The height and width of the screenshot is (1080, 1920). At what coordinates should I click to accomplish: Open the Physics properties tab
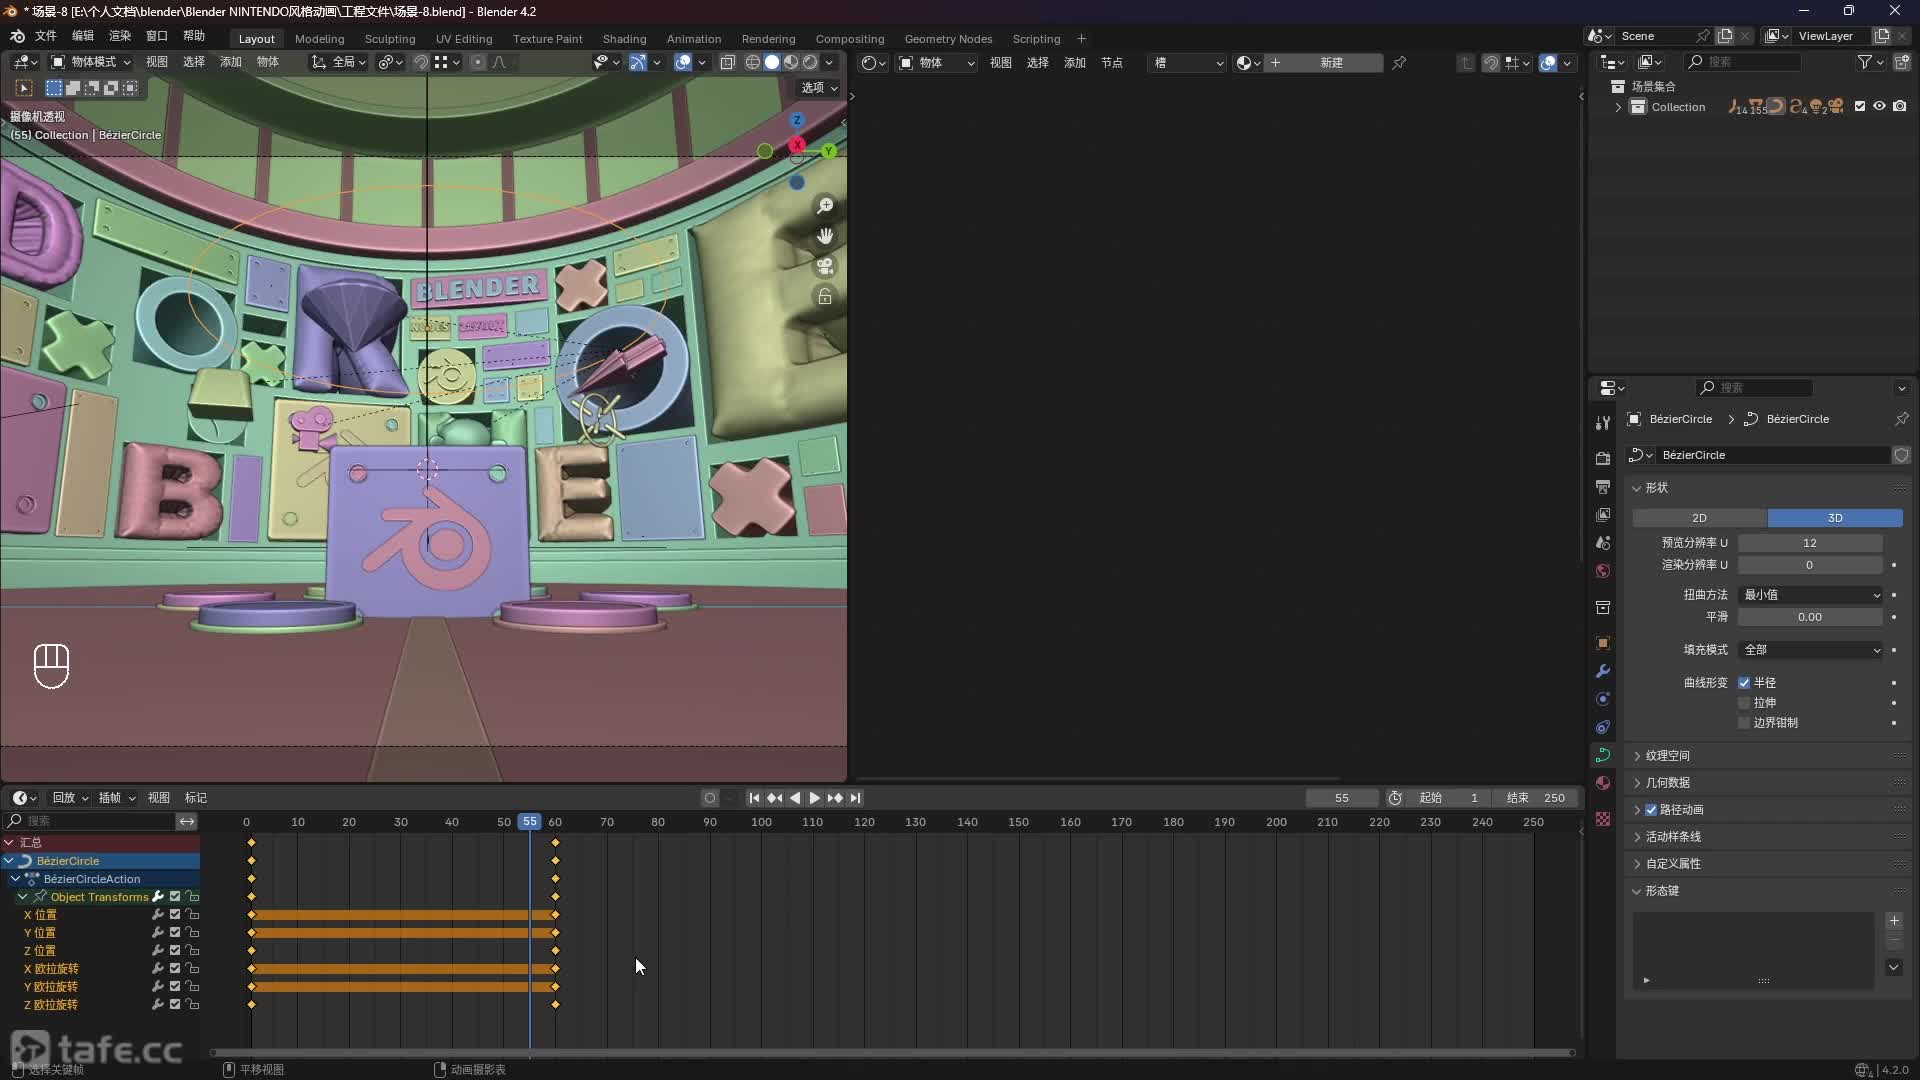1603,699
